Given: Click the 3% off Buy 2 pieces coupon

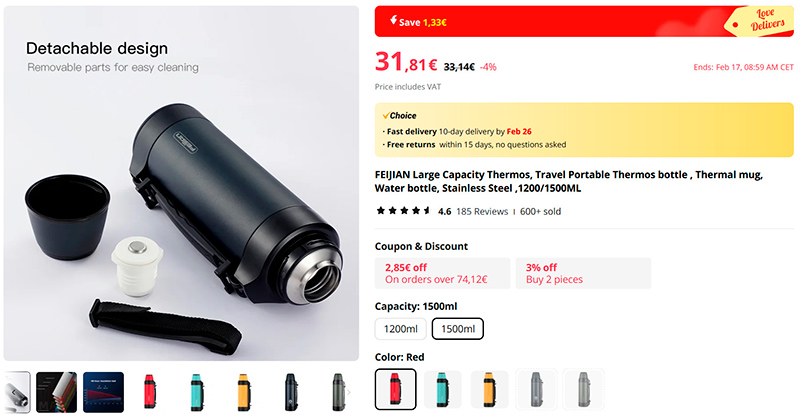Looking at the screenshot, I should click(x=582, y=273).
